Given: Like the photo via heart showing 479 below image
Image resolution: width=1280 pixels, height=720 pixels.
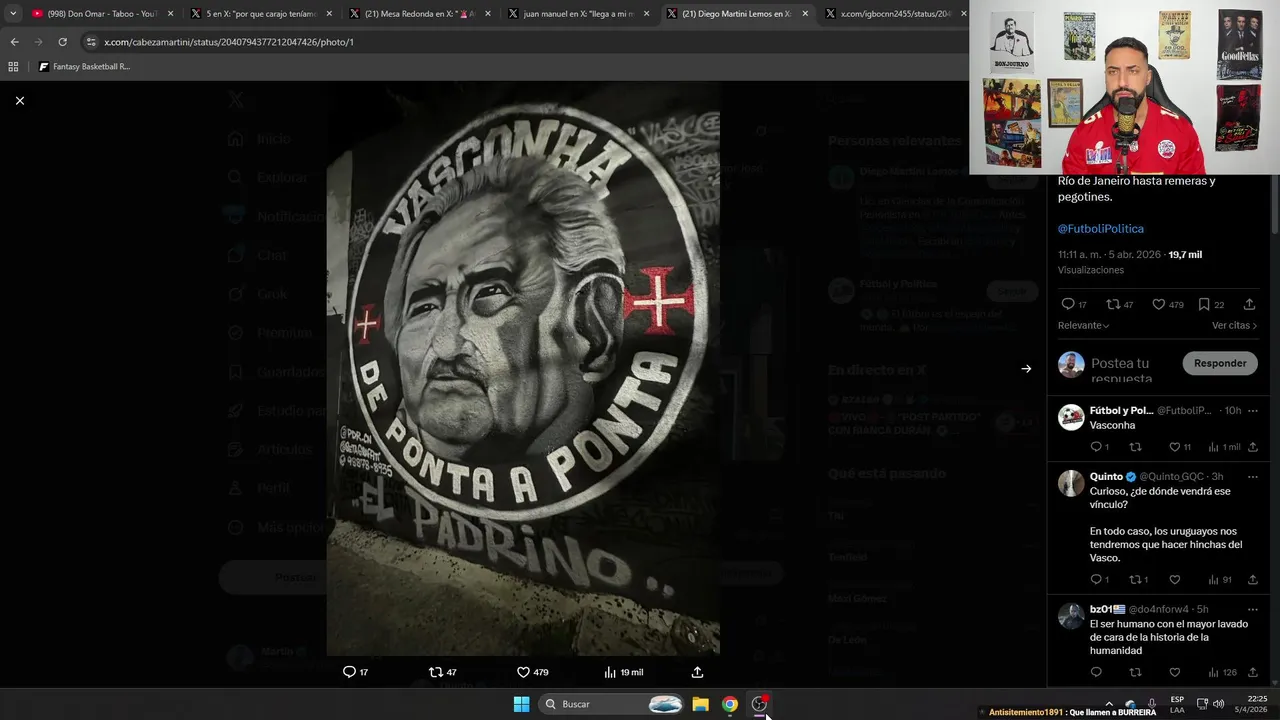Looking at the screenshot, I should [x=523, y=672].
